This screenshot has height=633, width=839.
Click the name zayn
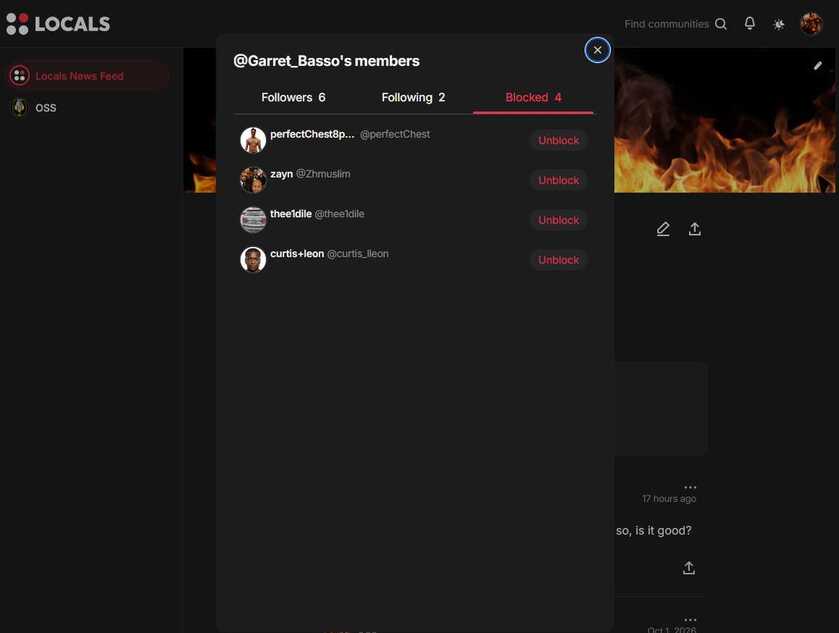coord(281,174)
